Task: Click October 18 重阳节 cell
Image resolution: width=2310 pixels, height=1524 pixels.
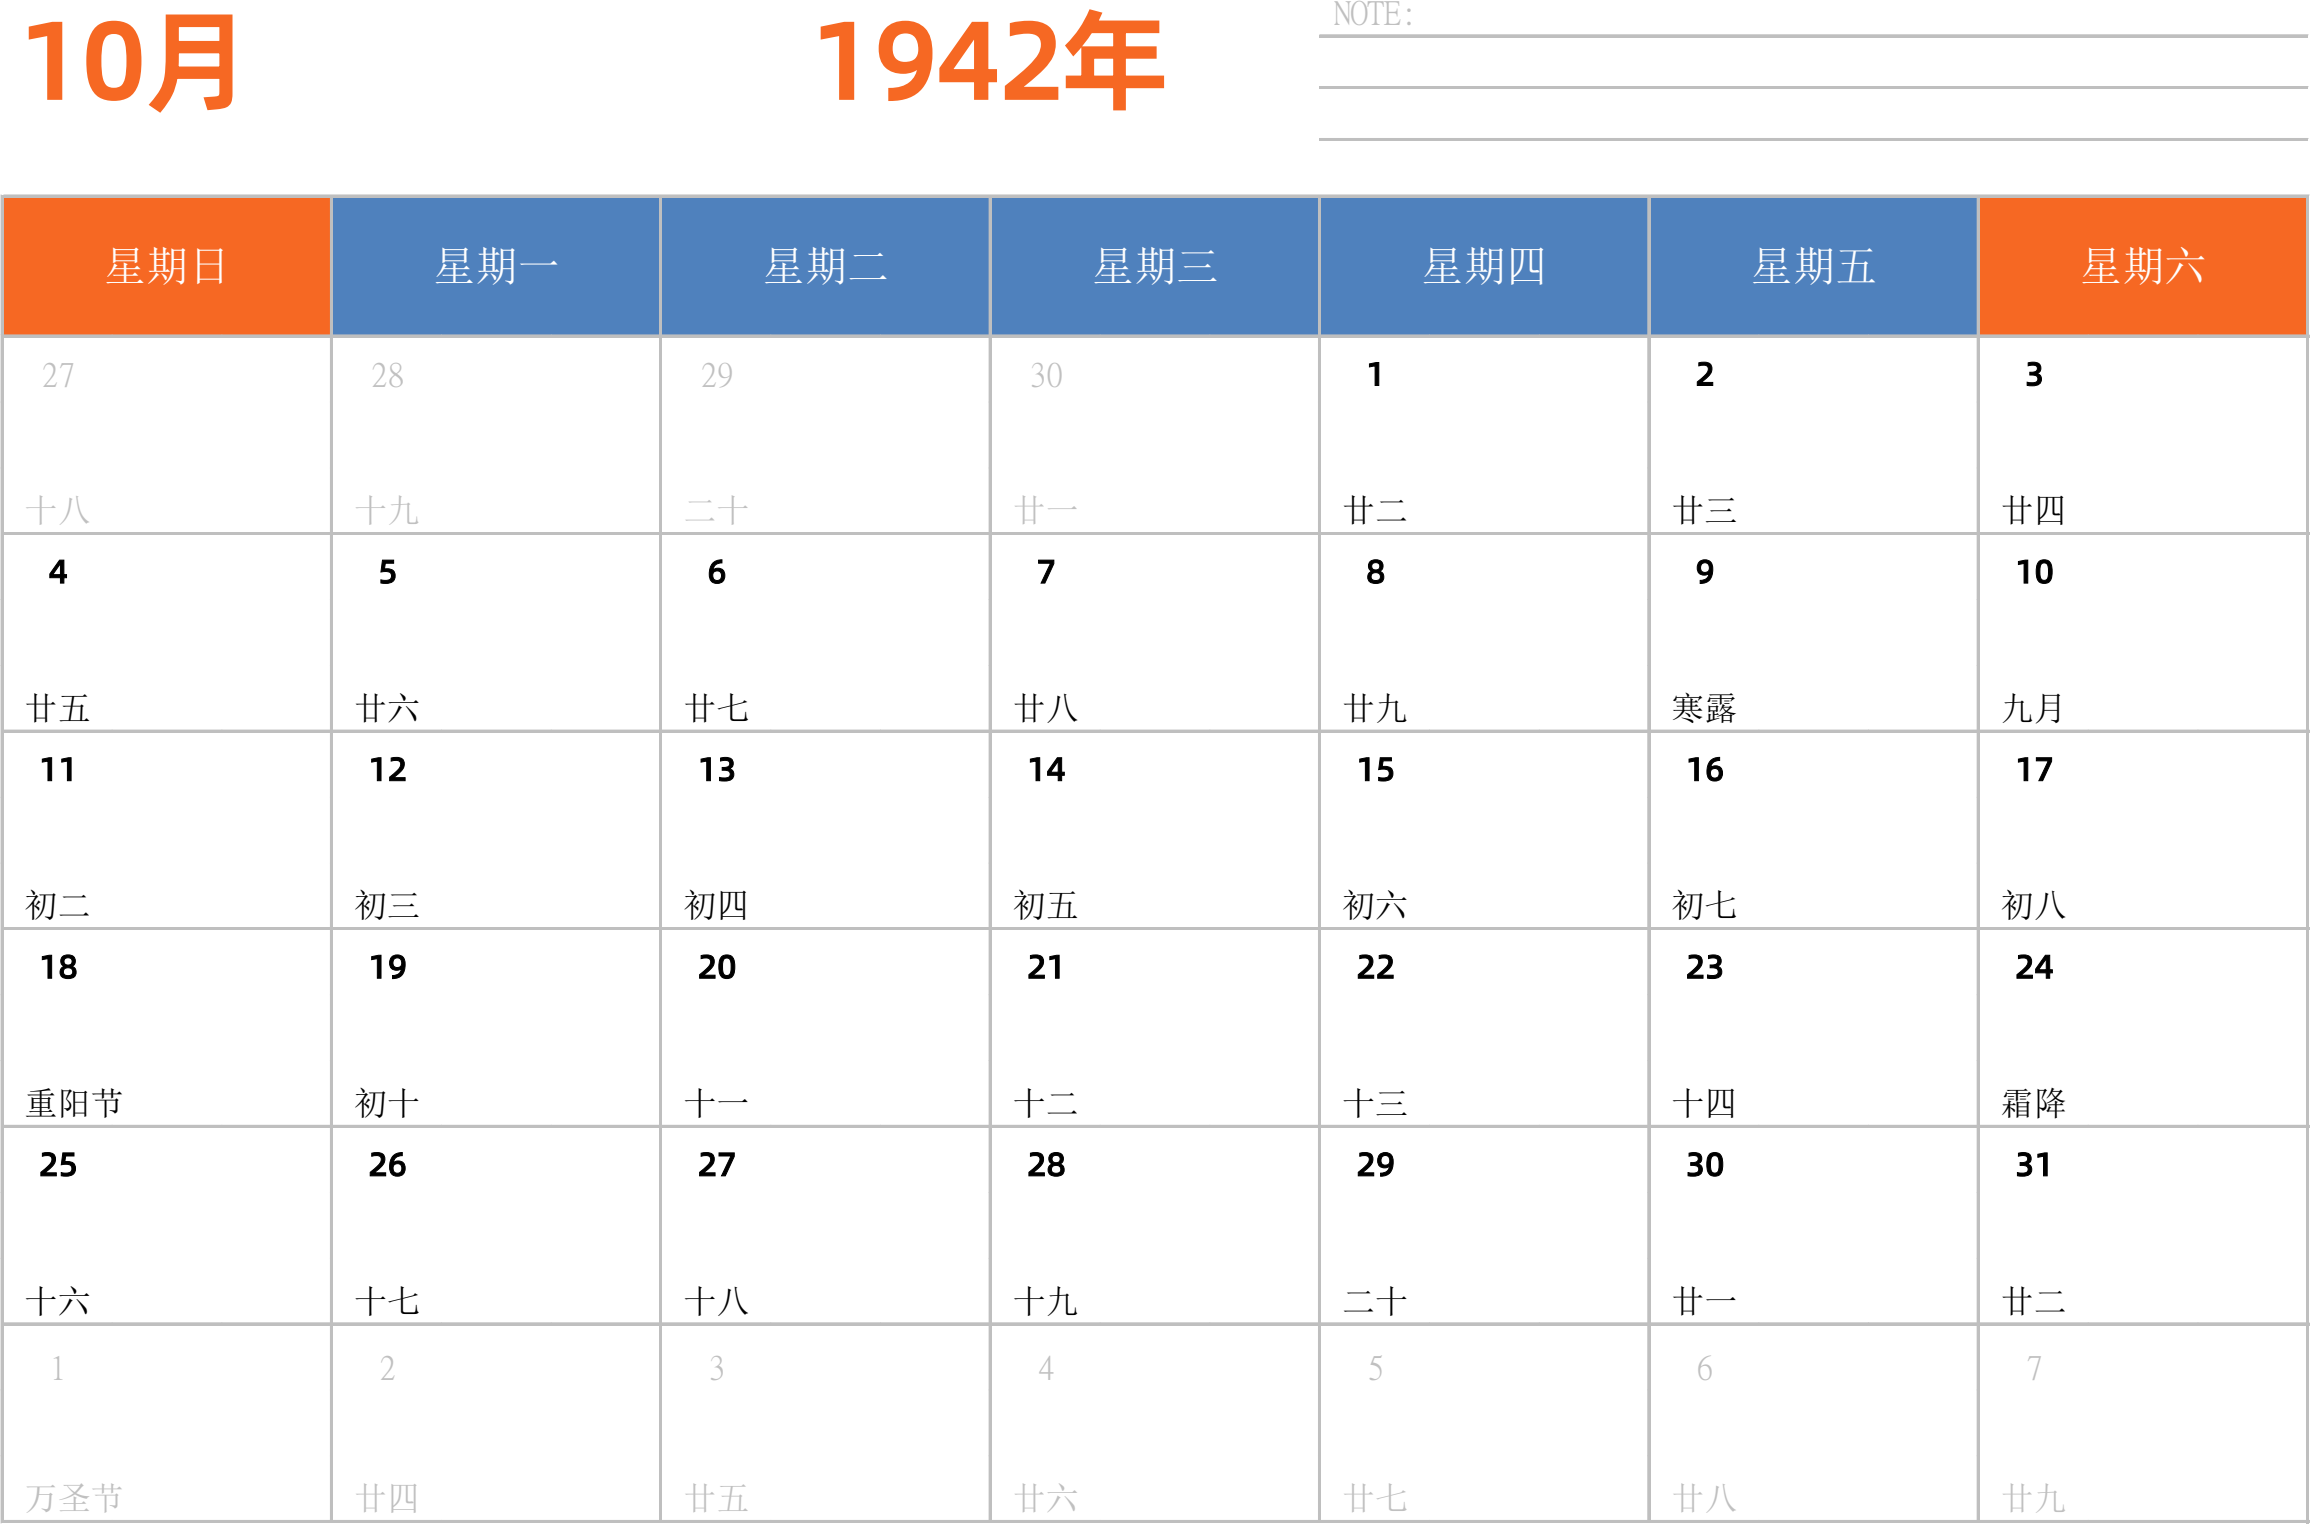Action: click(167, 1028)
